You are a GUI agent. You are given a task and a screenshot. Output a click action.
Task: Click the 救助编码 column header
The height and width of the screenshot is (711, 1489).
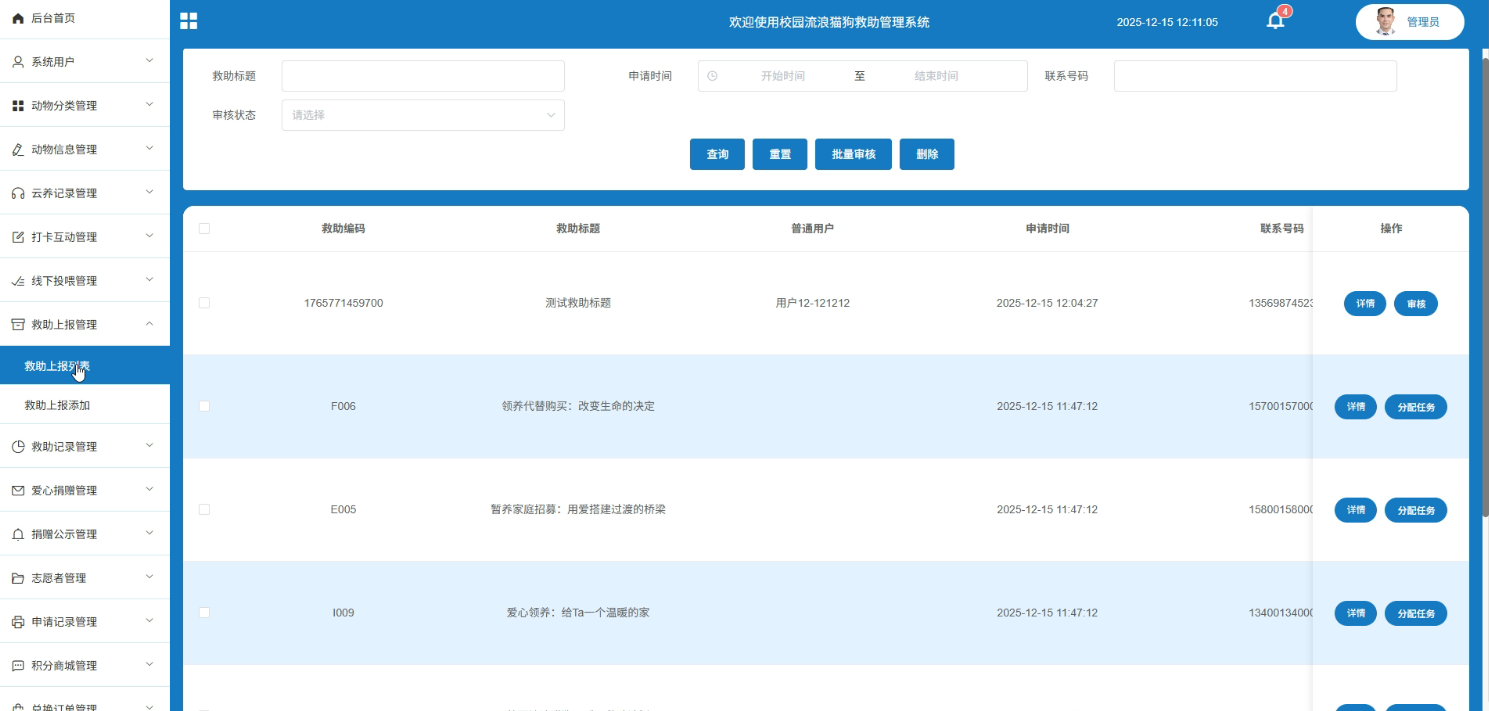click(343, 228)
